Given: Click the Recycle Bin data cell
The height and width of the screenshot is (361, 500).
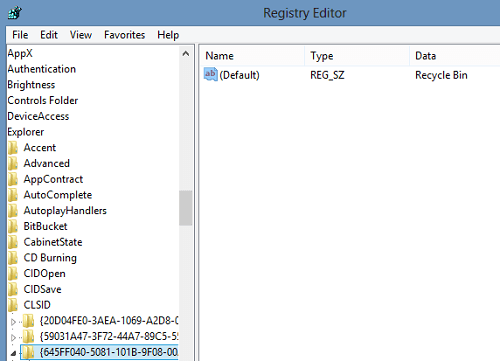Looking at the screenshot, I should pos(441,75).
